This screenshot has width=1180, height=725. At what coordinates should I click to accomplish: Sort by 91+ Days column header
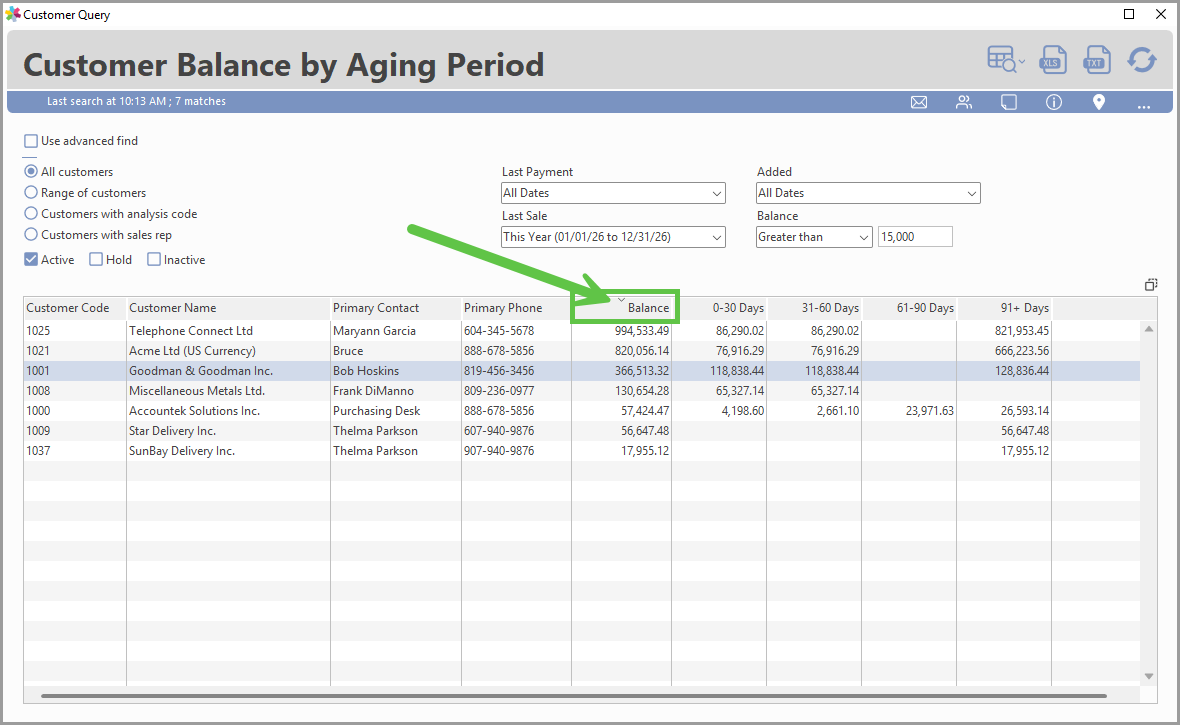coord(1004,308)
